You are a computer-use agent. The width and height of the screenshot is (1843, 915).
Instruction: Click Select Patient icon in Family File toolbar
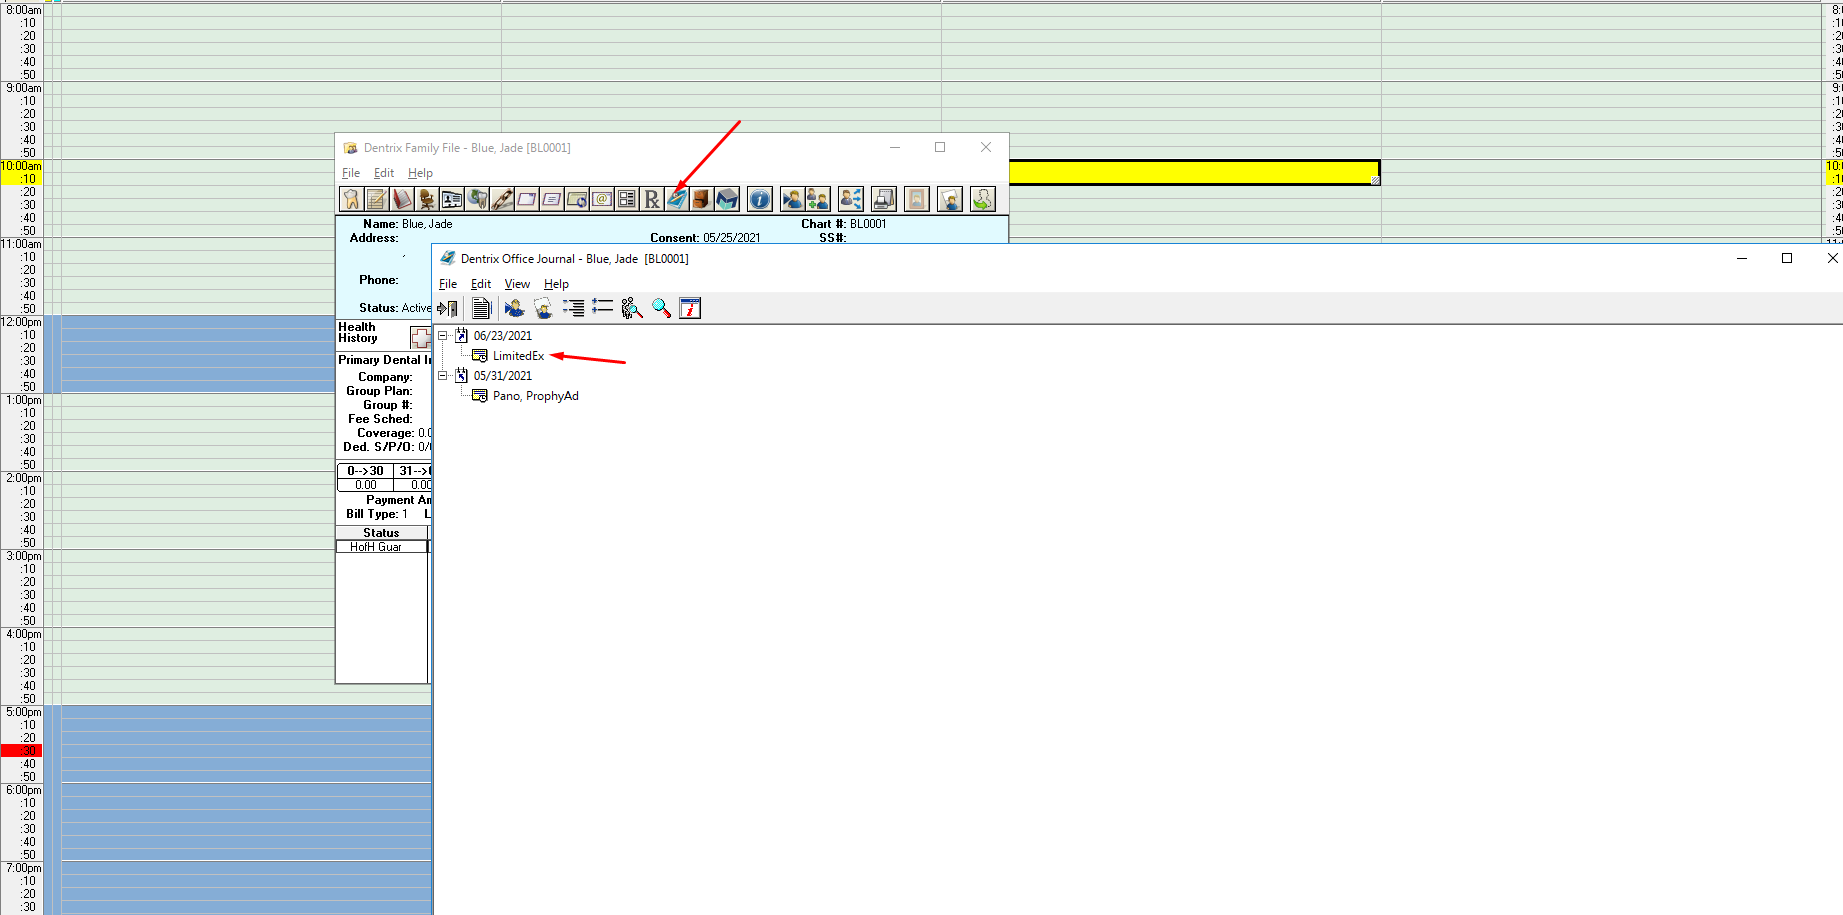[x=792, y=199]
